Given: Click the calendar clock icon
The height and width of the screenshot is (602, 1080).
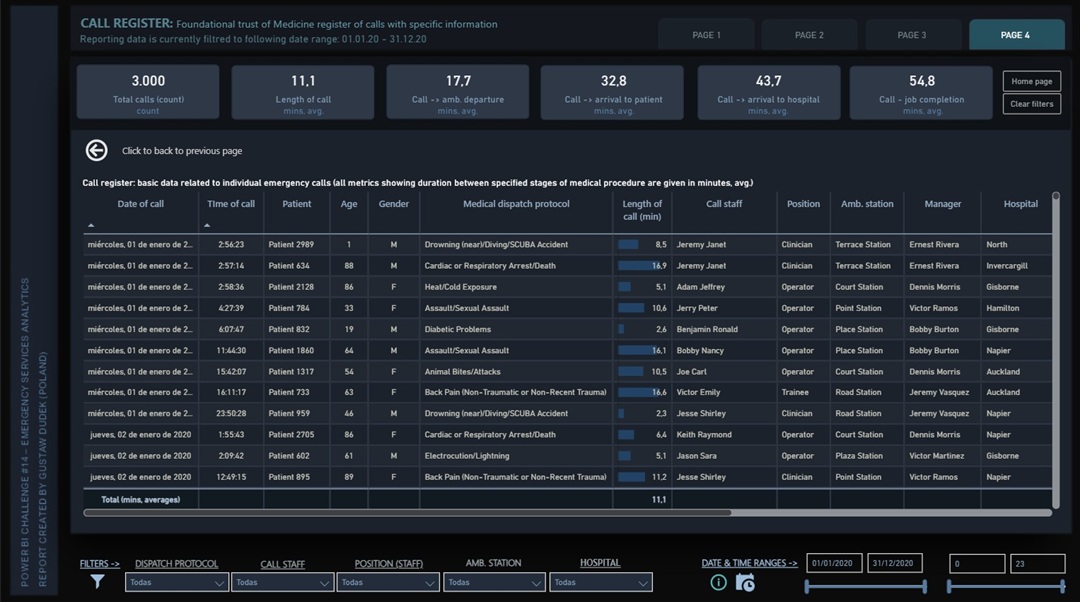Looking at the screenshot, I should coord(745,582).
